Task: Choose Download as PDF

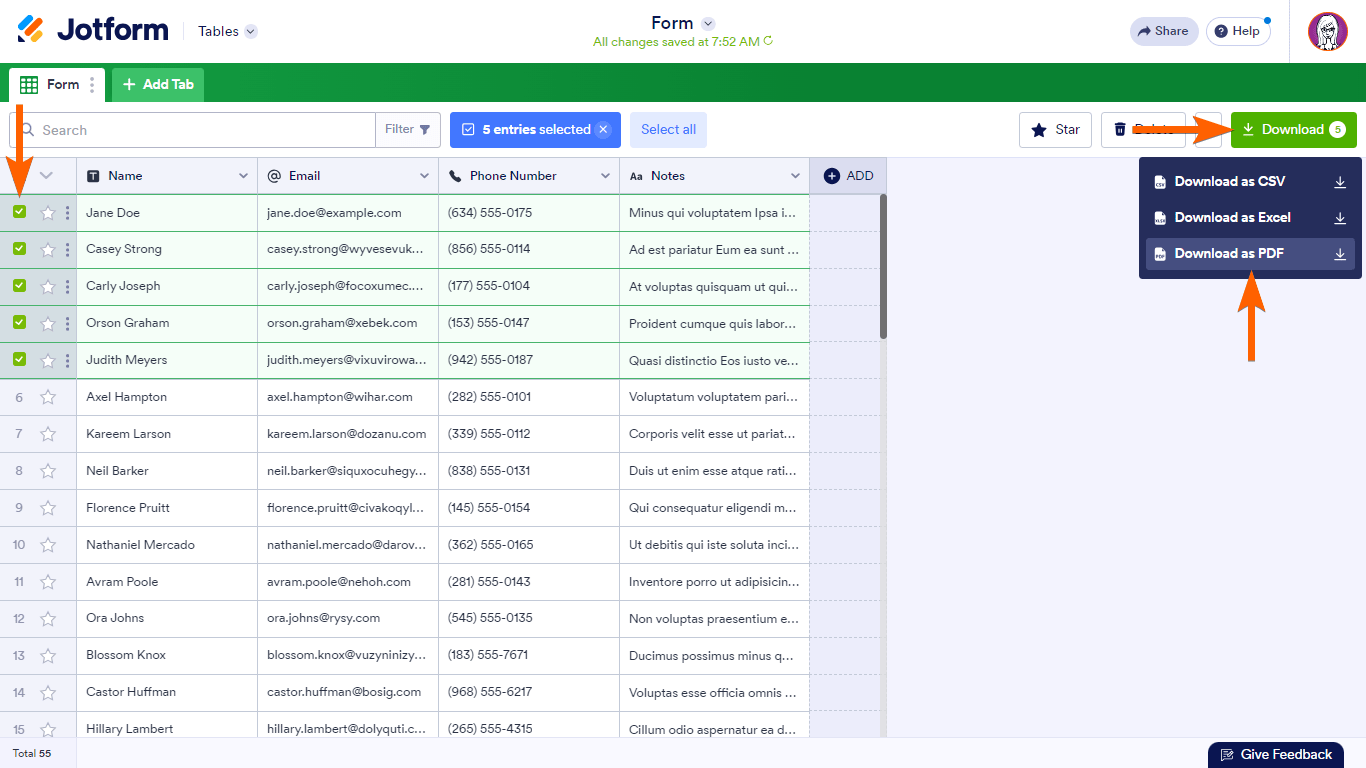Action: [x=1250, y=254]
